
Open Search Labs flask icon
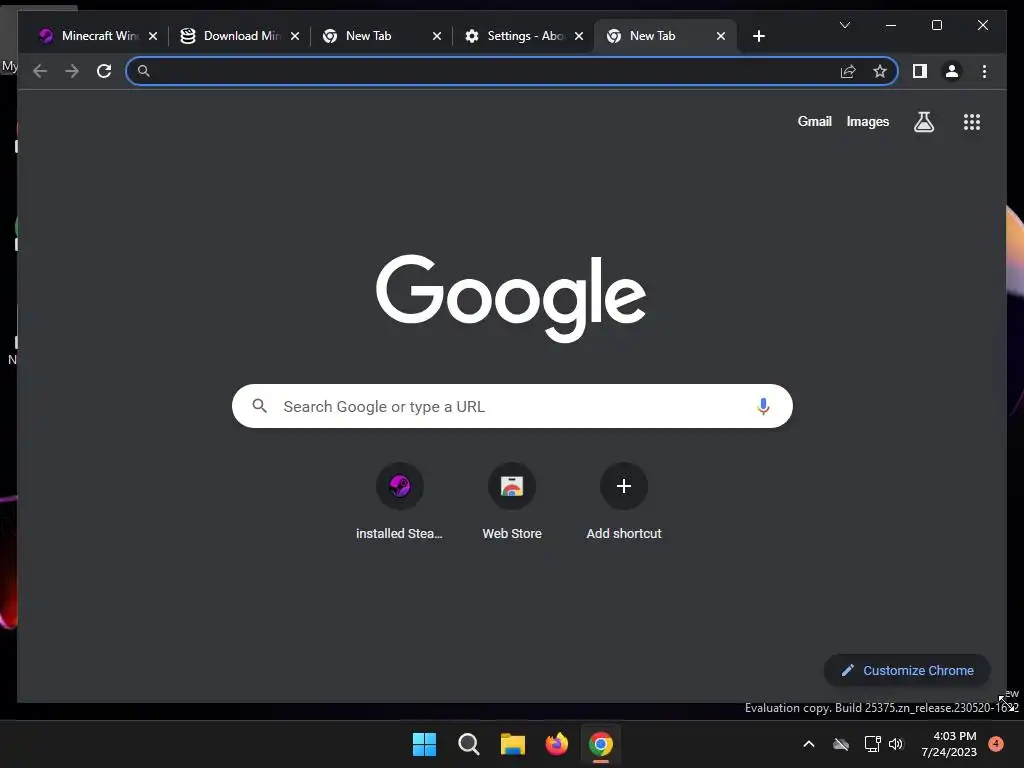[x=923, y=121]
